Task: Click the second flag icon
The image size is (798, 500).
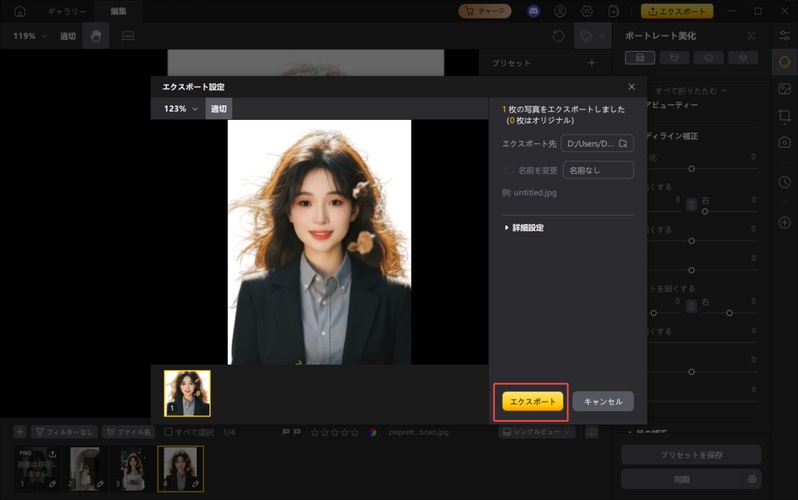Action: click(297, 432)
